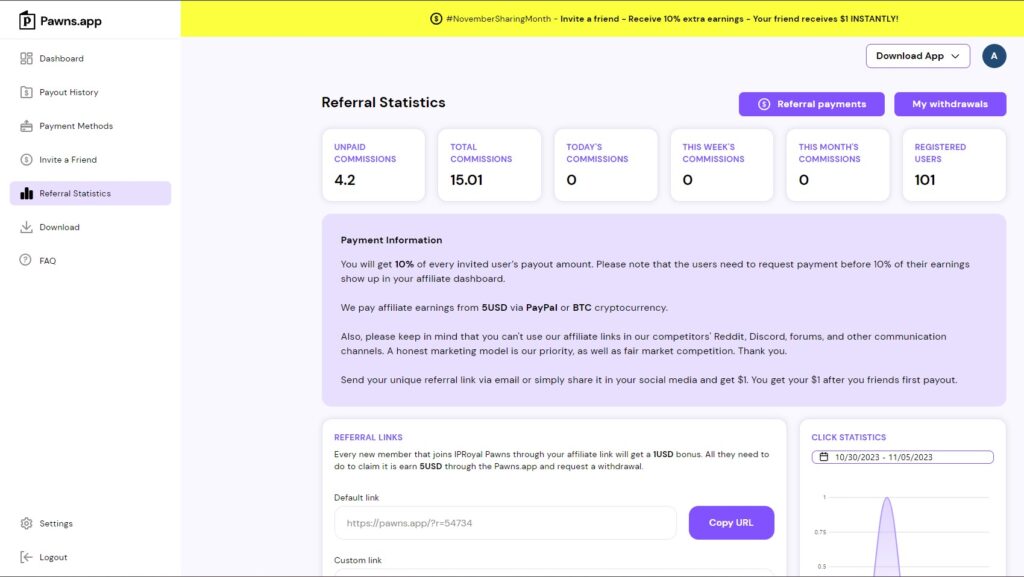
Task: Click the Default link URL field
Action: [x=505, y=523]
